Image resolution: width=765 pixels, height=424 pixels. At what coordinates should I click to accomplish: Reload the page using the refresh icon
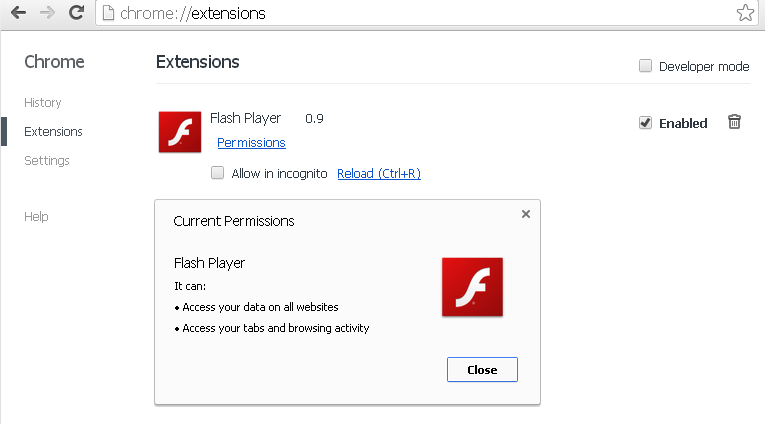coord(76,12)
